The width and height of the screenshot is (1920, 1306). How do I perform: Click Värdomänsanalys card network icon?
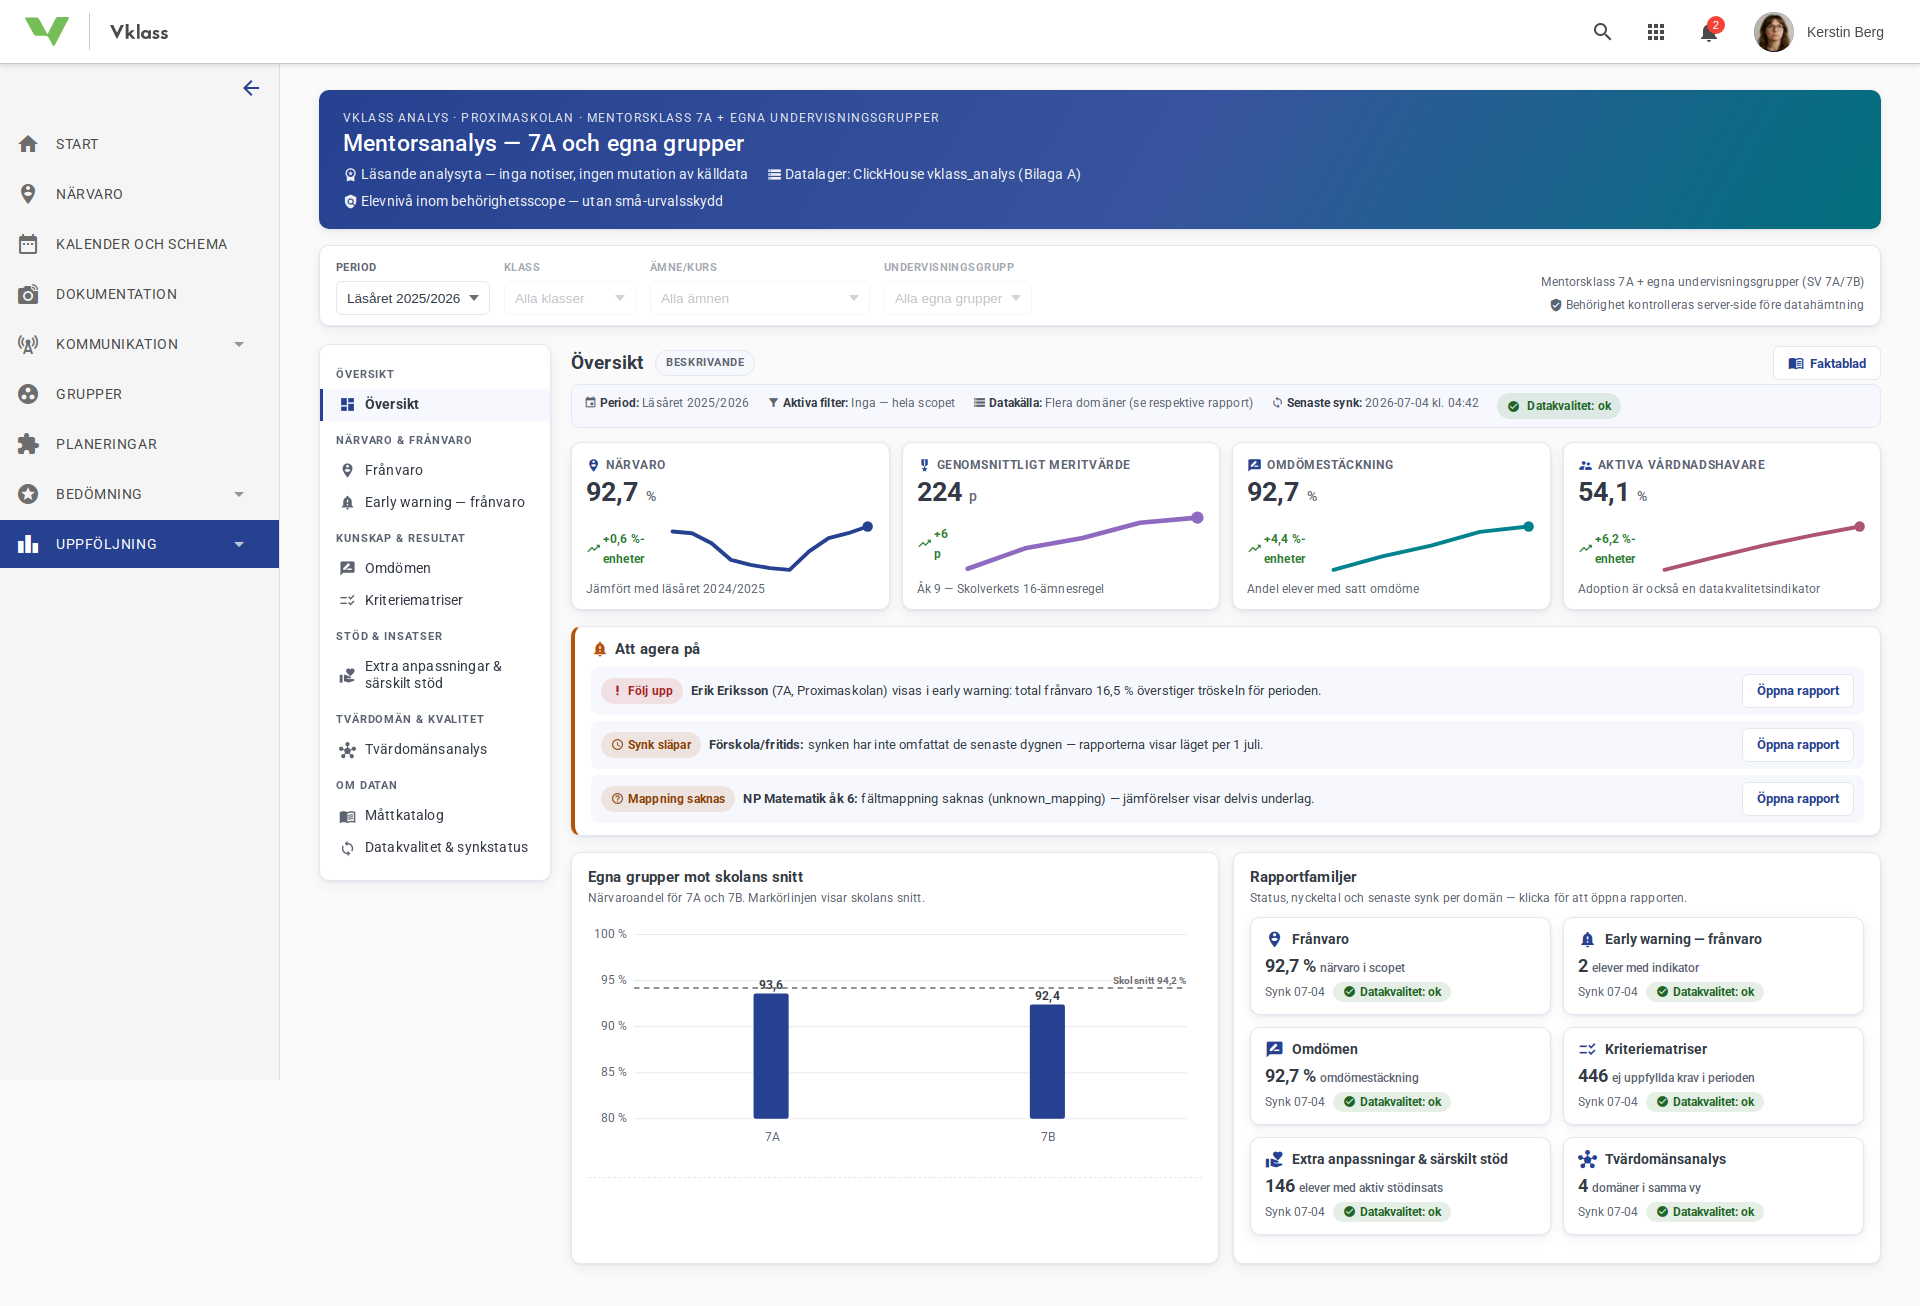tap(1587, 1159)
